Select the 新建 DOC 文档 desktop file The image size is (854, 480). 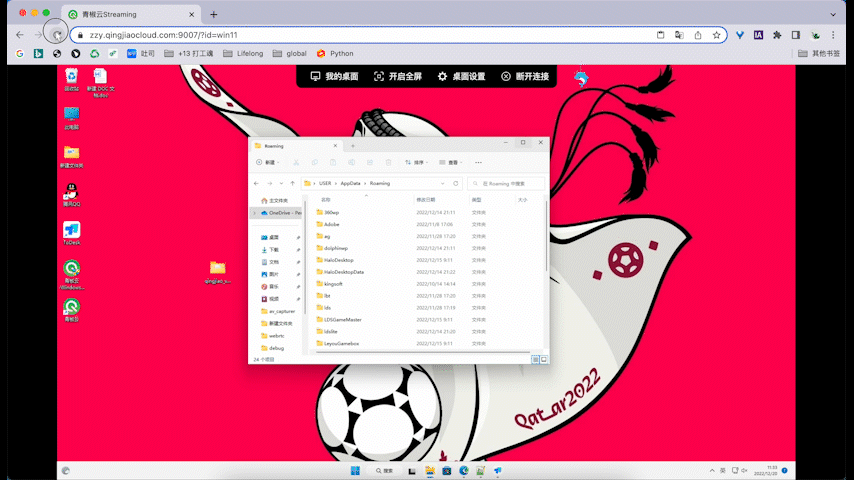tap(100, 83)
